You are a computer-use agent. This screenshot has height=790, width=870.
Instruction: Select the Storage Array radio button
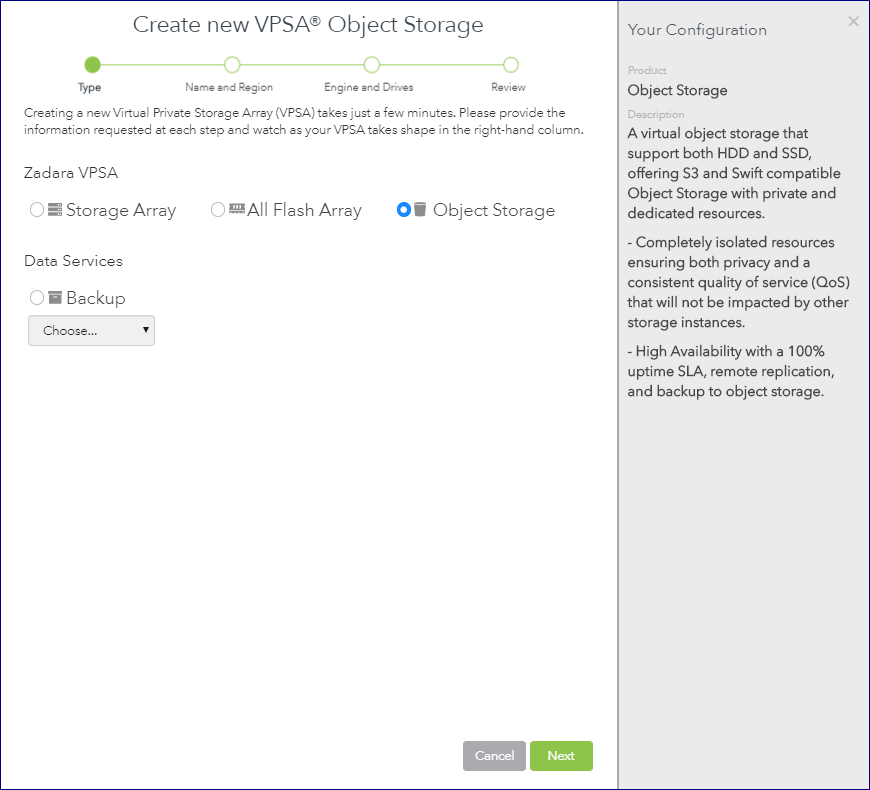pos(37,210)
